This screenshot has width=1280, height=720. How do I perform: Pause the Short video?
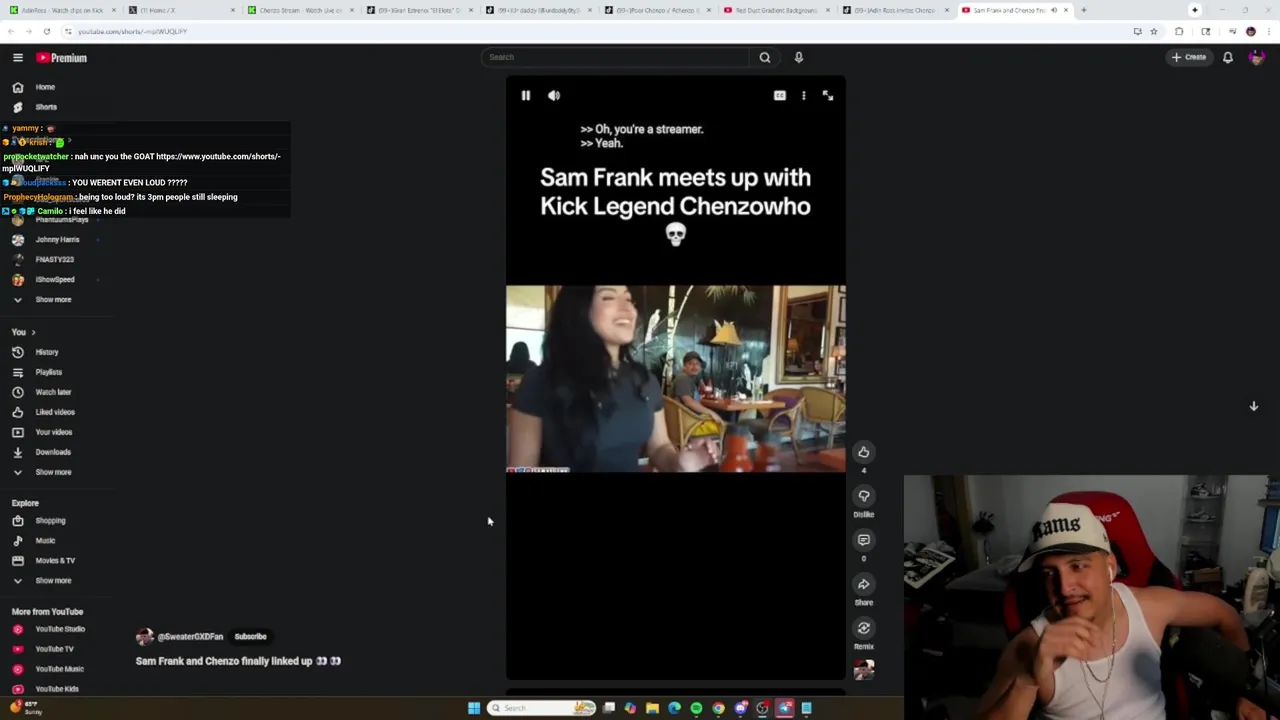tap(526, 95)
